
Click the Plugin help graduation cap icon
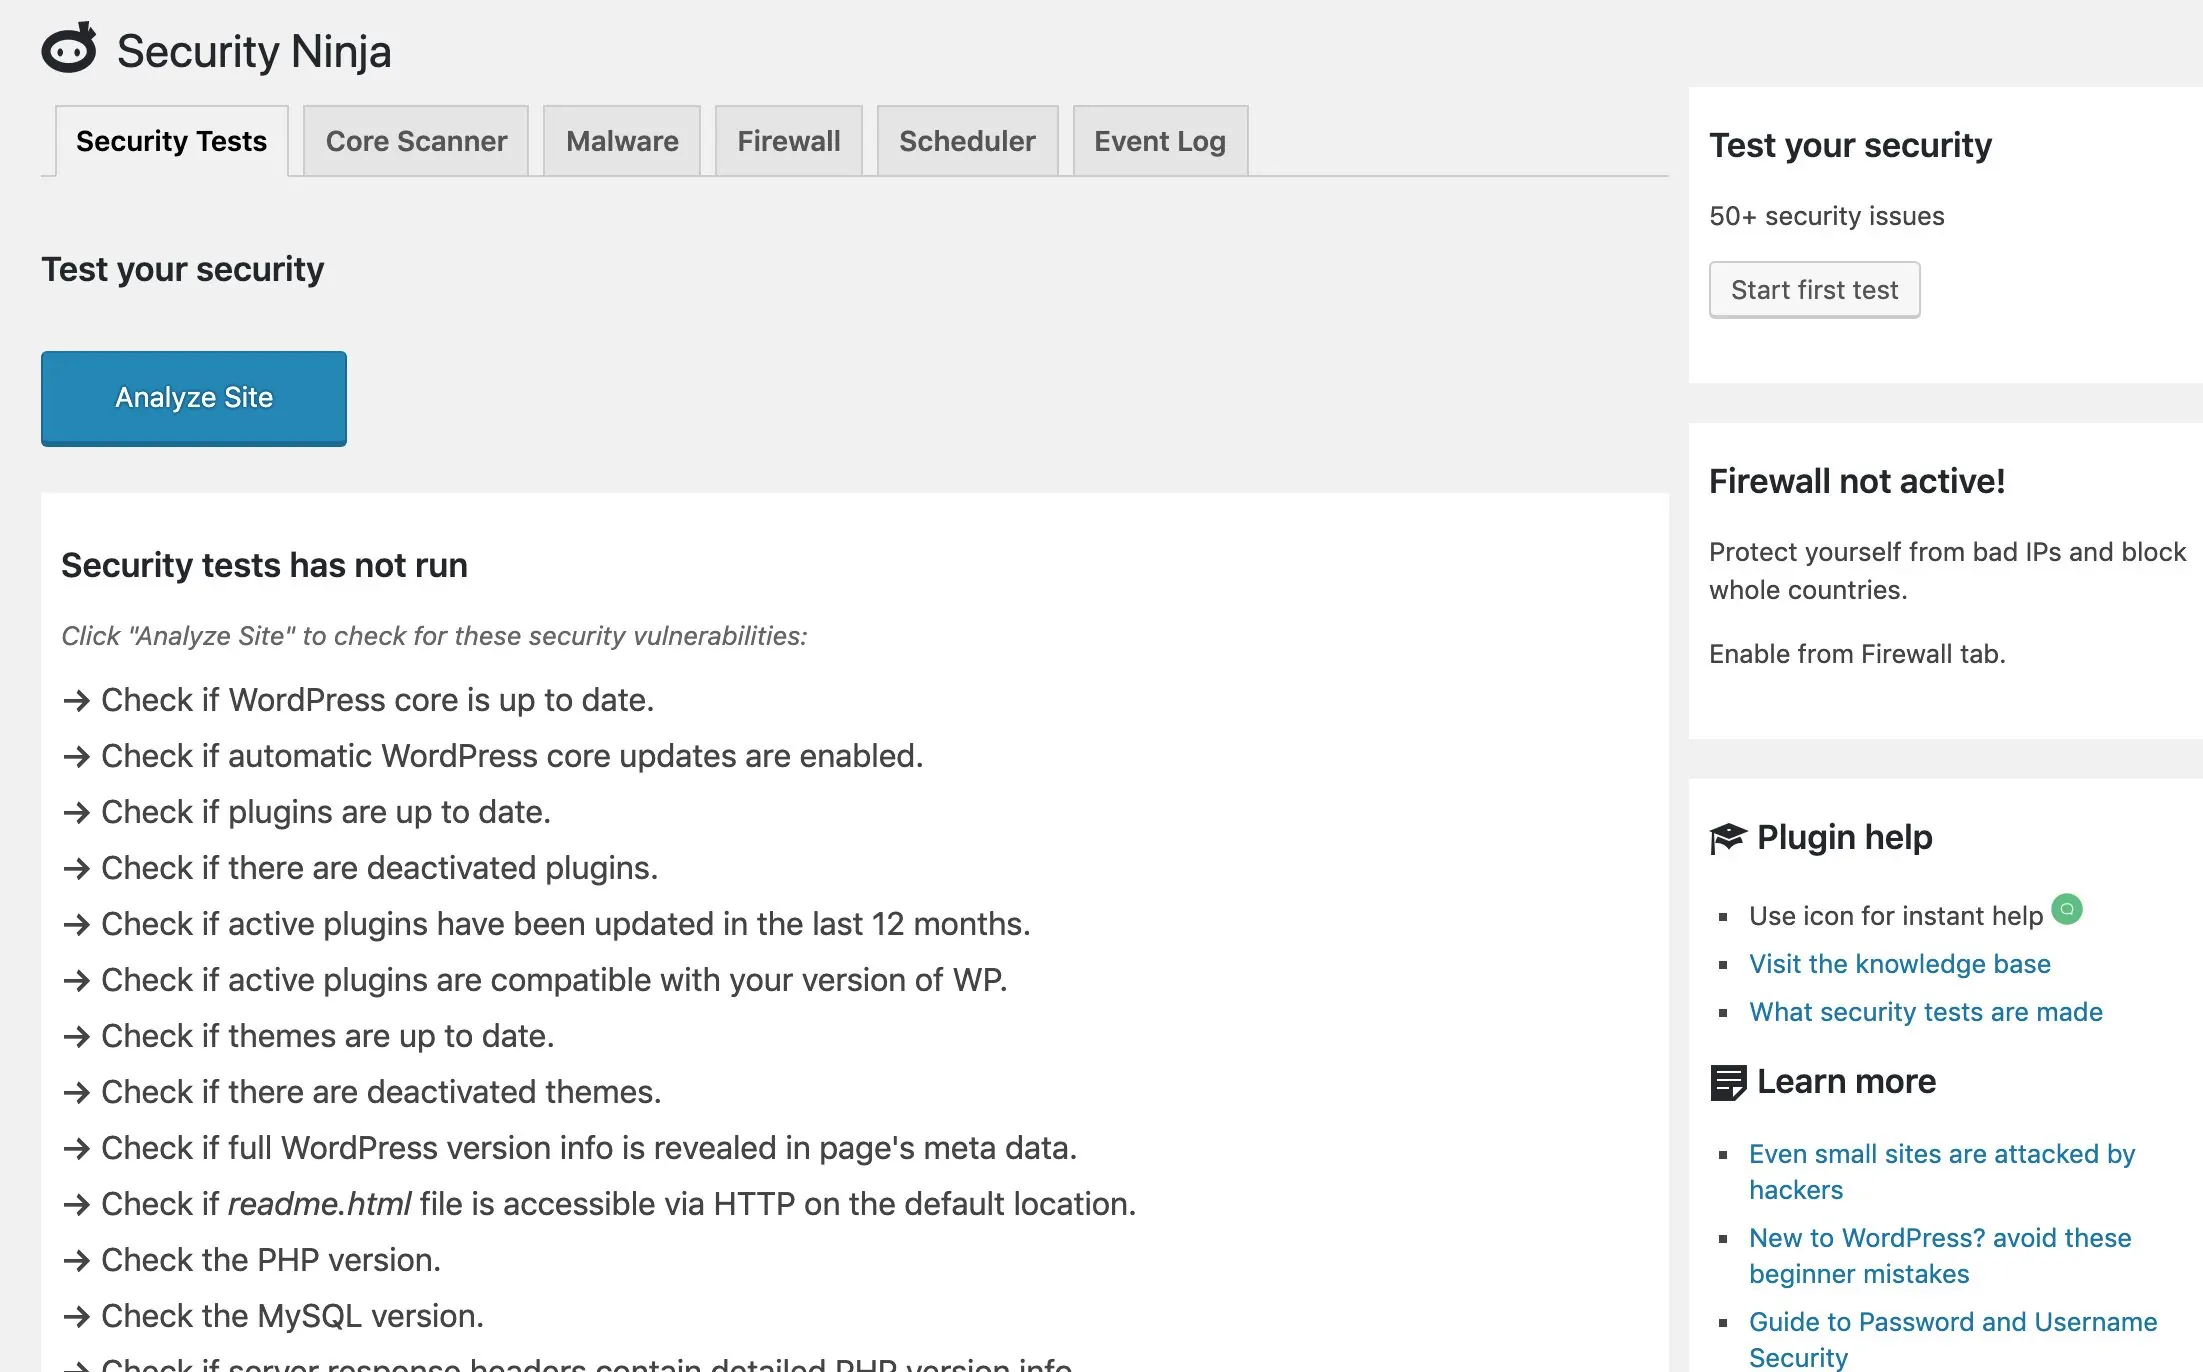tap(1727, 838)
